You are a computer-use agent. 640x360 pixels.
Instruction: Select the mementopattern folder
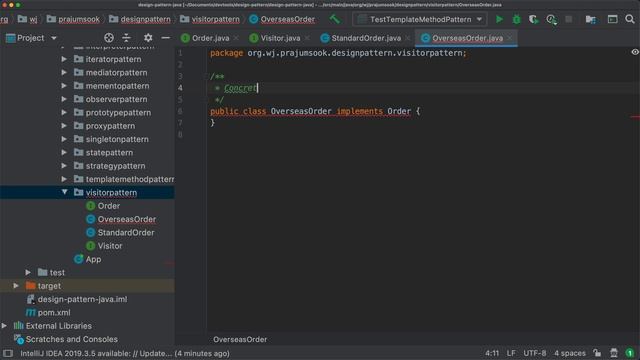pos(117,86)
